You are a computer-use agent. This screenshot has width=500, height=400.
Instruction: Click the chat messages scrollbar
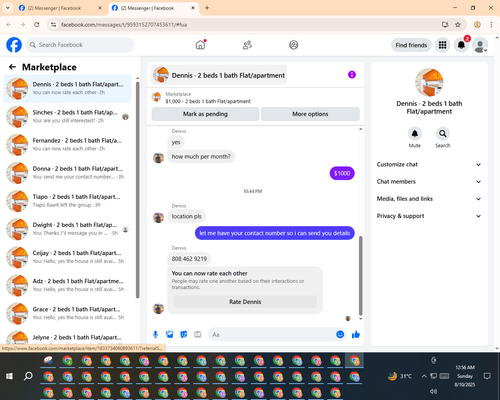[x=360, y=276]
